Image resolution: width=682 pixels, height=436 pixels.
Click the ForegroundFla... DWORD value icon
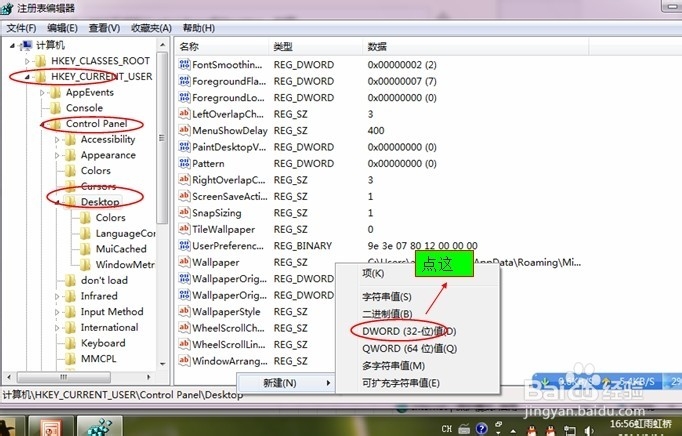tap(184, 81)
